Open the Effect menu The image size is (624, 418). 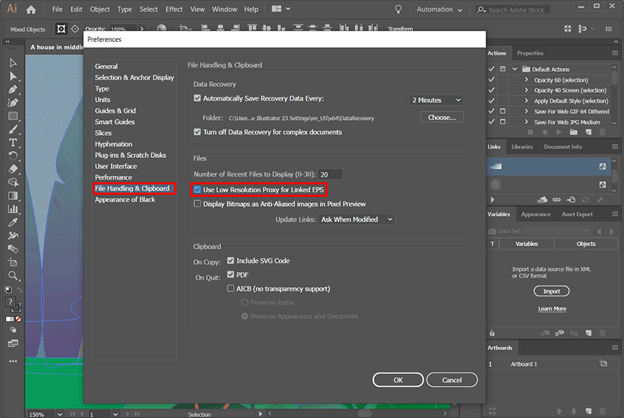click(x=175, y=9)
